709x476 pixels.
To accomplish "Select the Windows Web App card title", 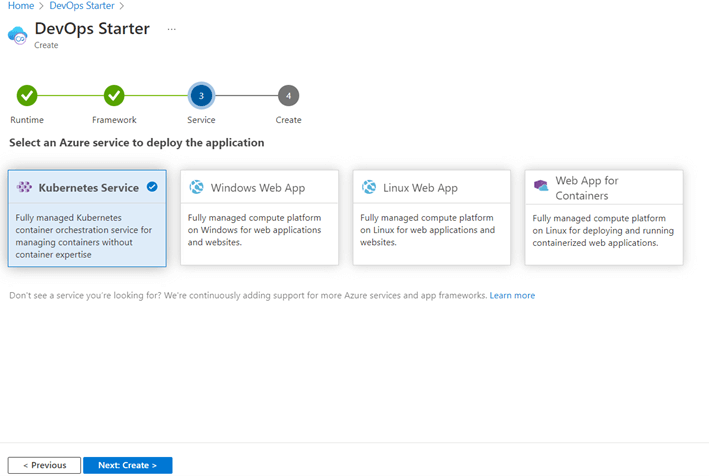I will coord(258,188).
